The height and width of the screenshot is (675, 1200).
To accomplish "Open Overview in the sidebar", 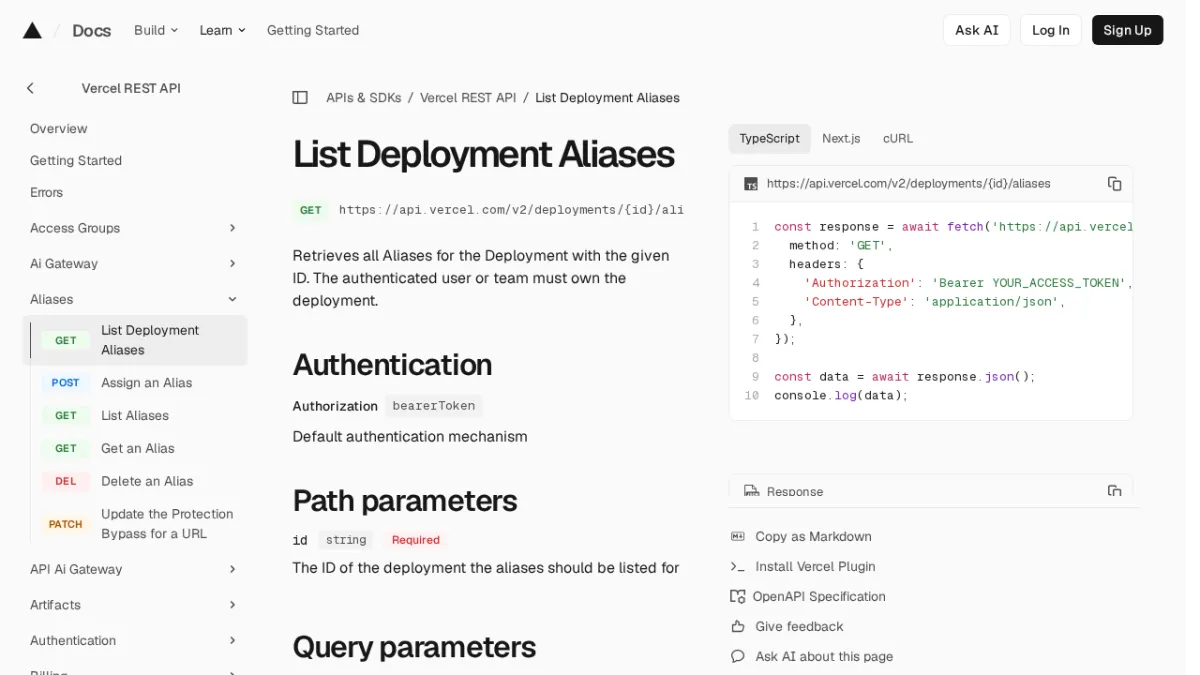I will [x=59, y=129].
